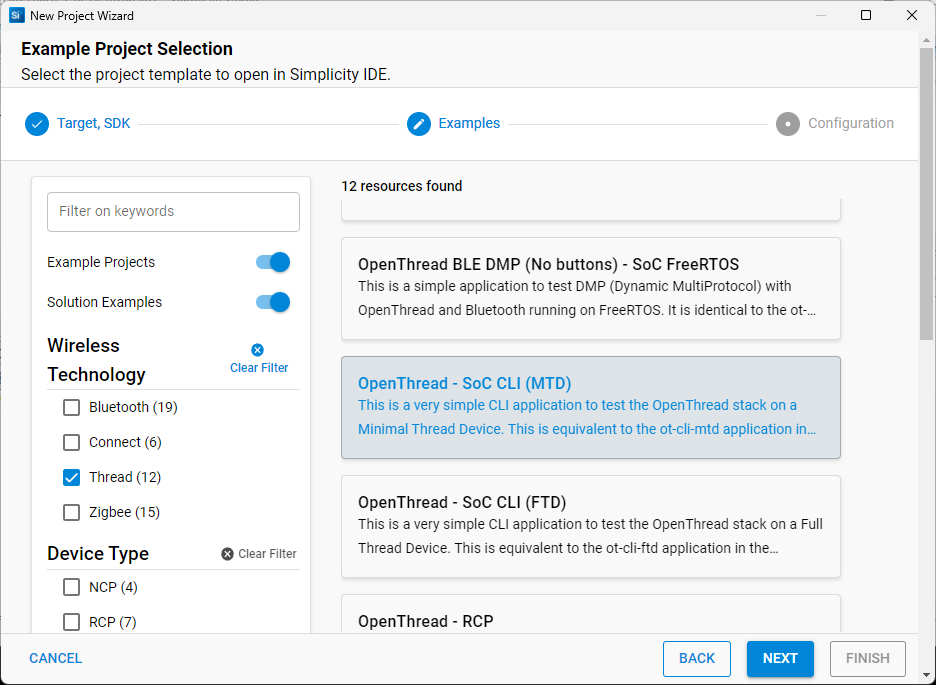Turn off the Solution Examples toggle

tap(272, 301)
